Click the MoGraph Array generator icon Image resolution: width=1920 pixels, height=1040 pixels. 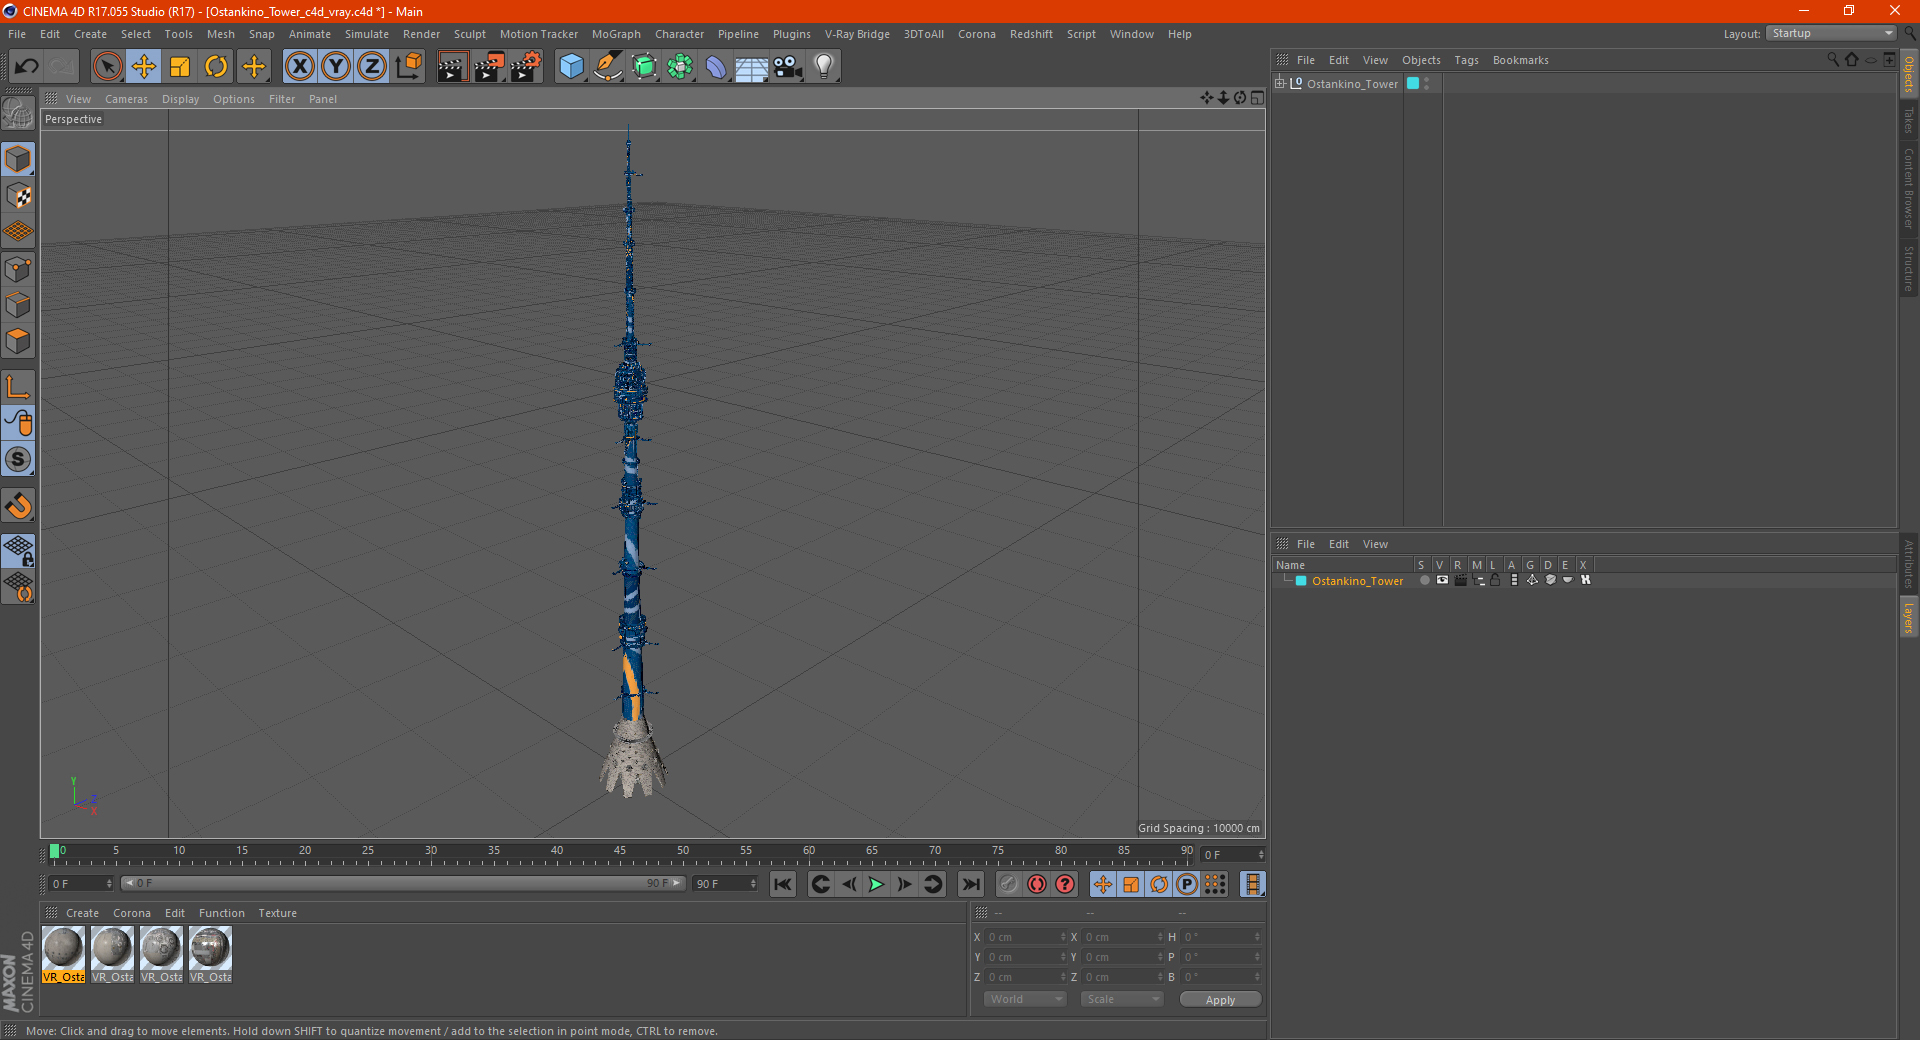click(680, 67)
